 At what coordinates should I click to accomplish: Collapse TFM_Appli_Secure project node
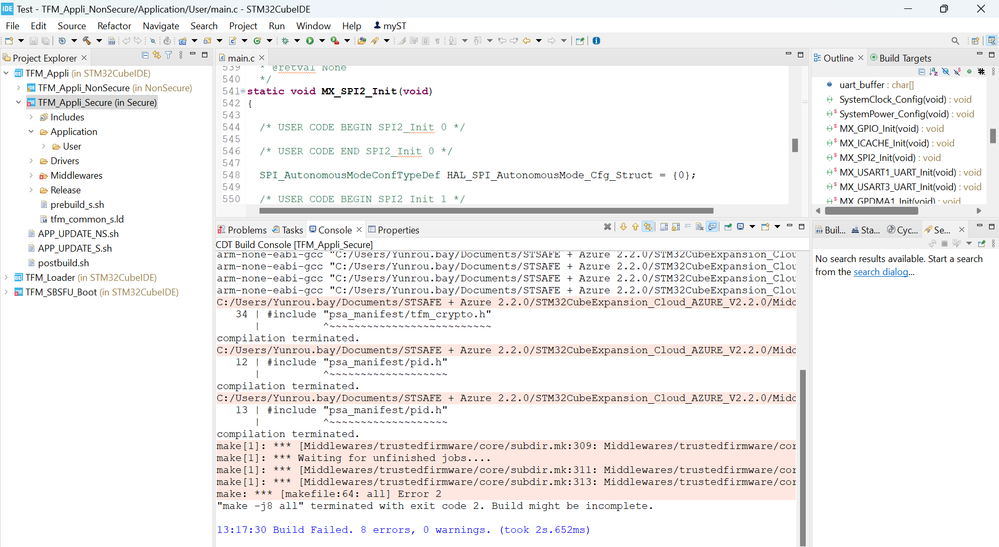(x=18, y=103)
